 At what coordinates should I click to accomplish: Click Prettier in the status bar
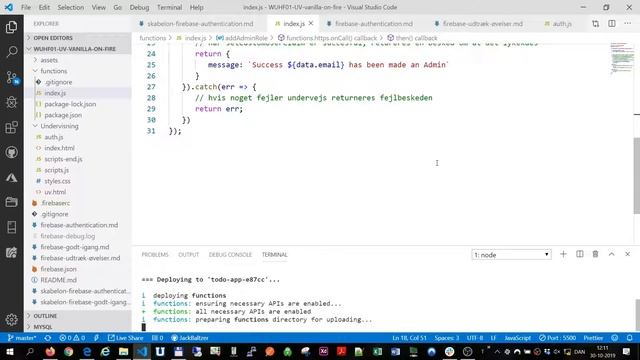click(x=593, y=338)
